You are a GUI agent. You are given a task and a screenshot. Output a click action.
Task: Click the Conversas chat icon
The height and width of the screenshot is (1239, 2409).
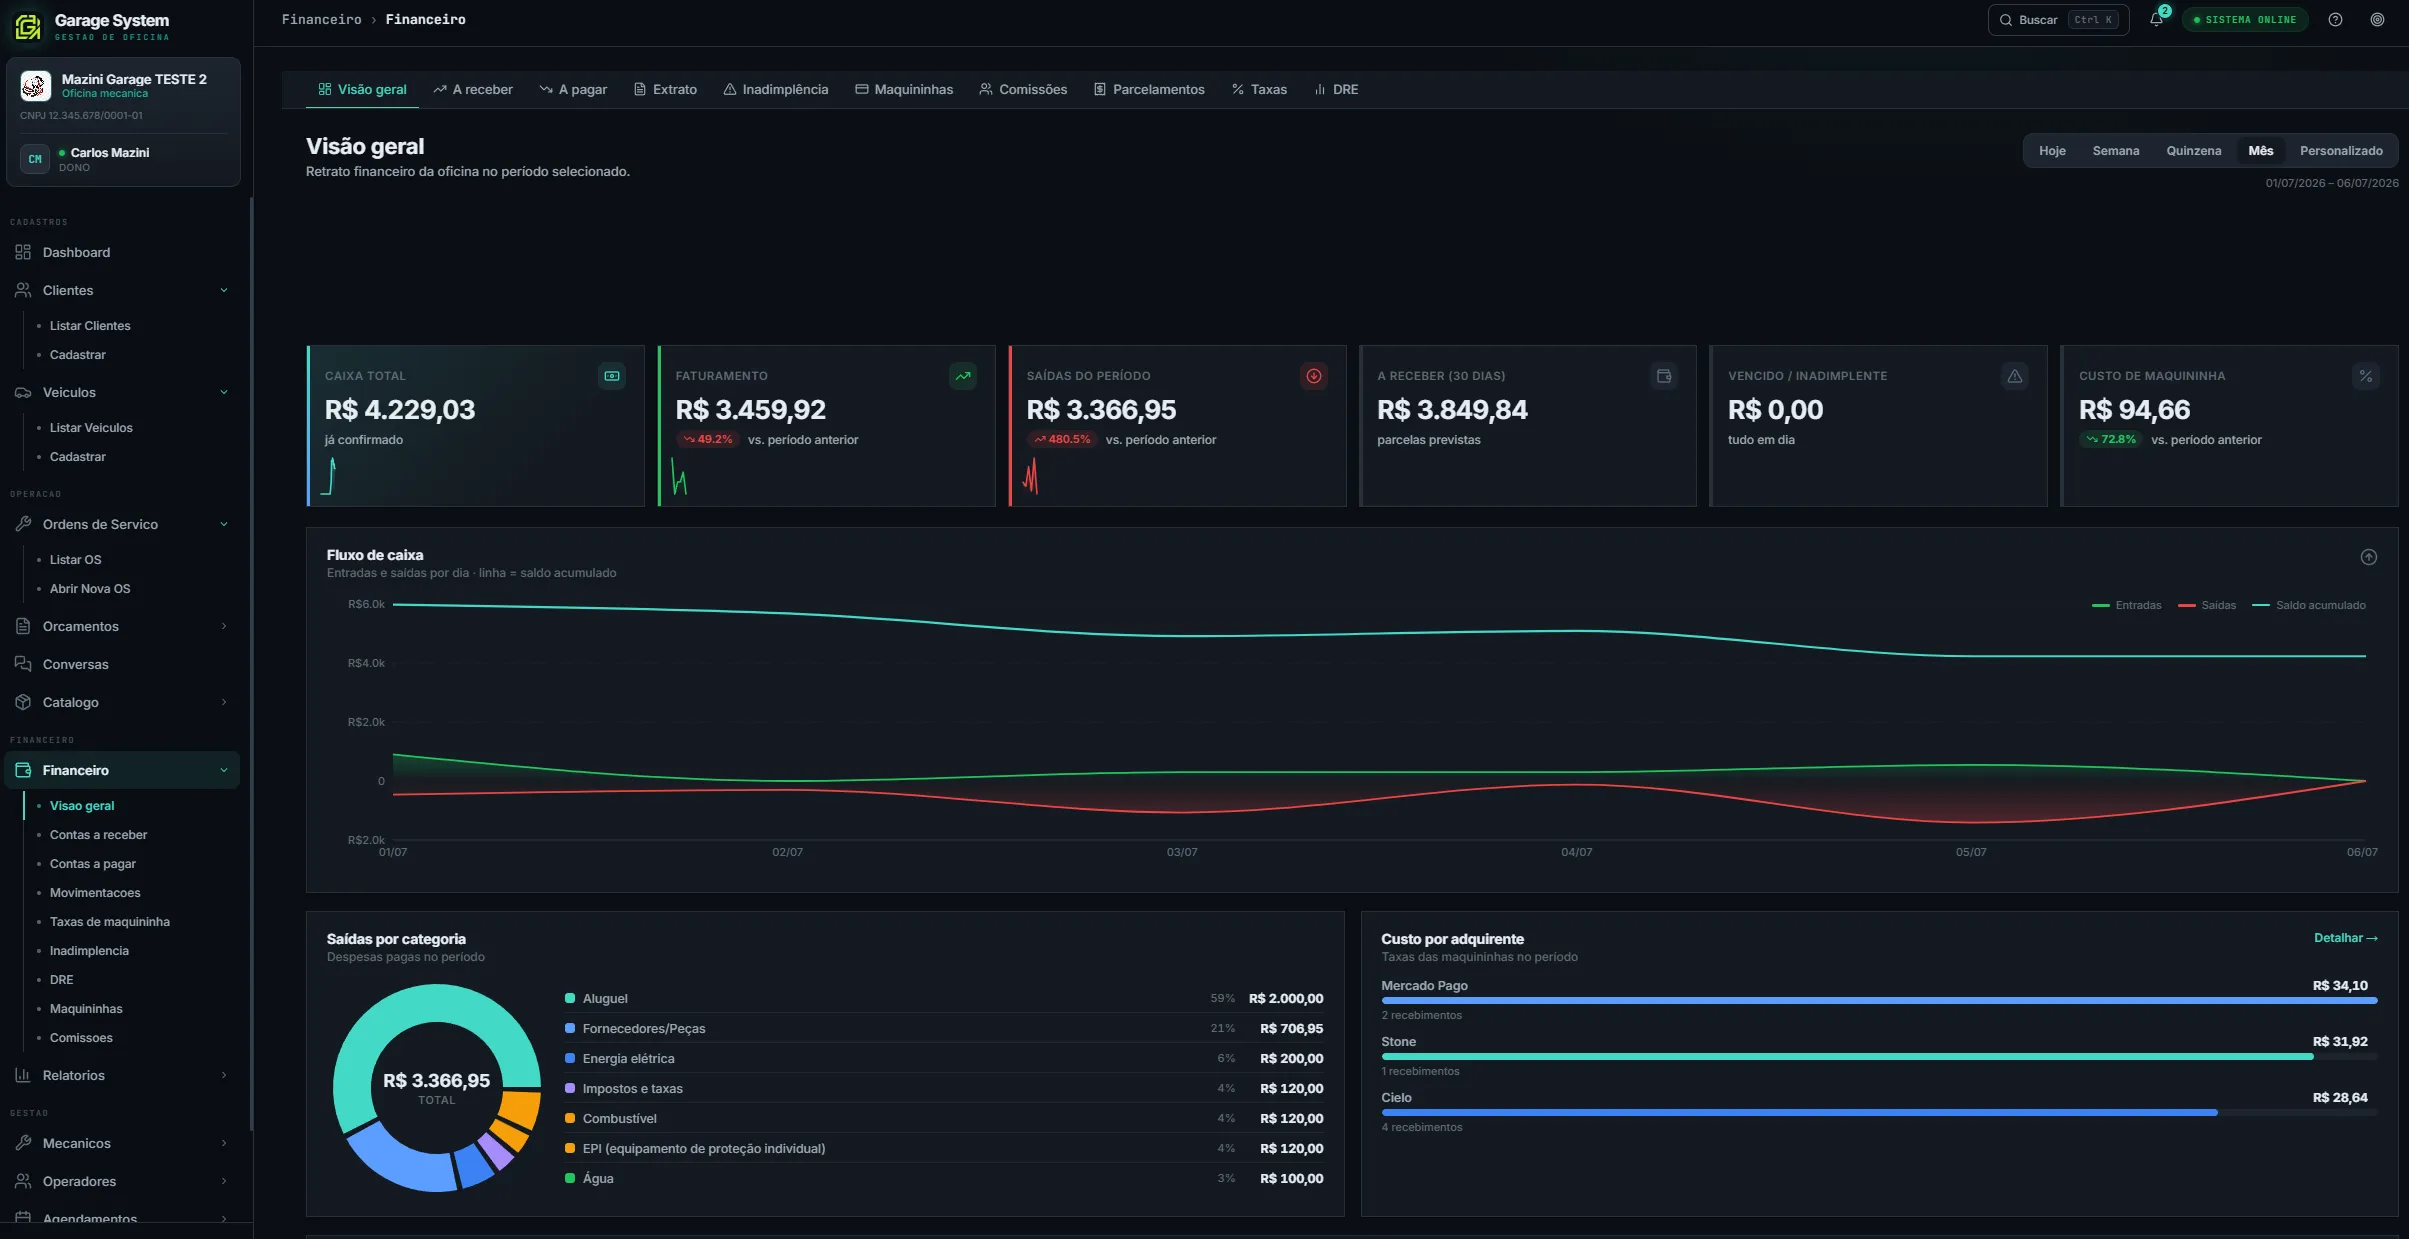coord(23,664)
